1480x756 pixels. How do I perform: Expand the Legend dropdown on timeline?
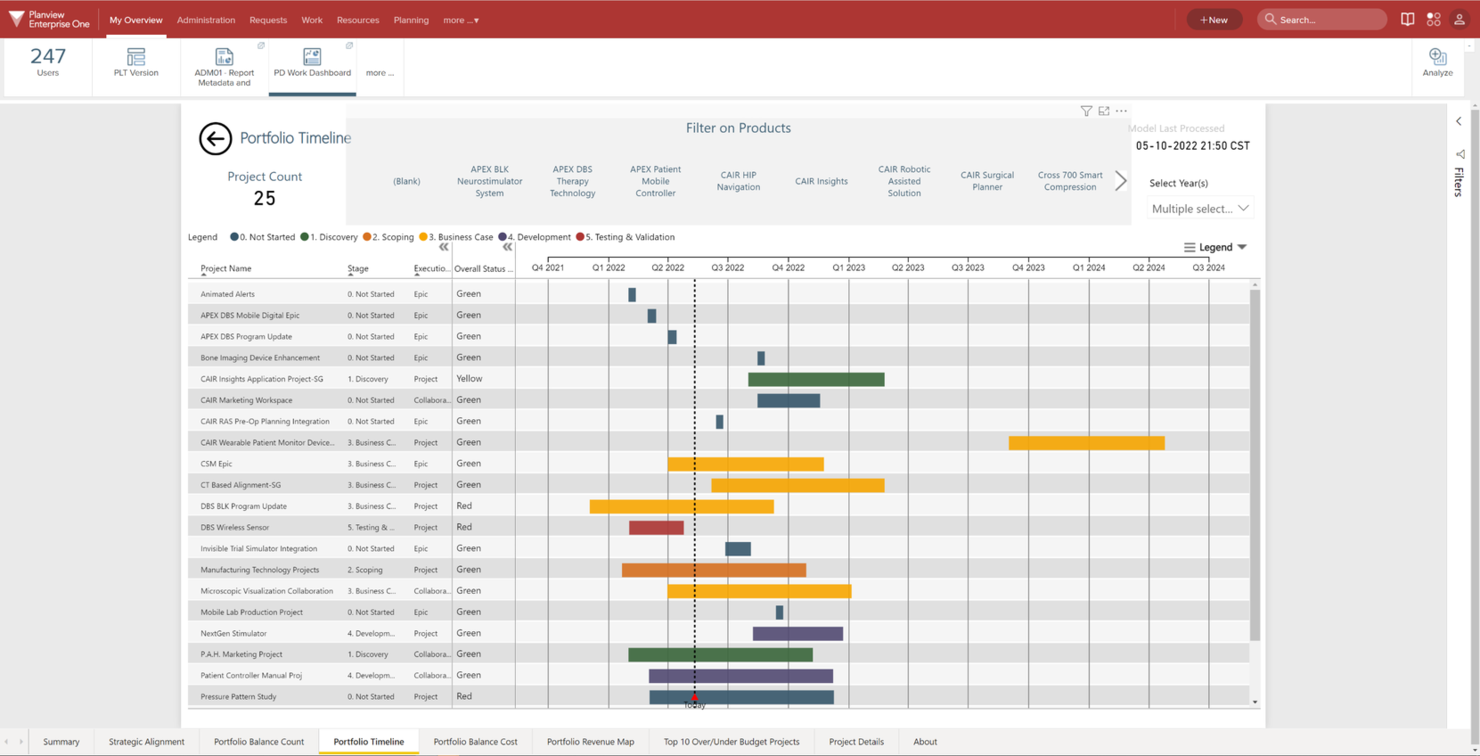(x=1242, y=247)
